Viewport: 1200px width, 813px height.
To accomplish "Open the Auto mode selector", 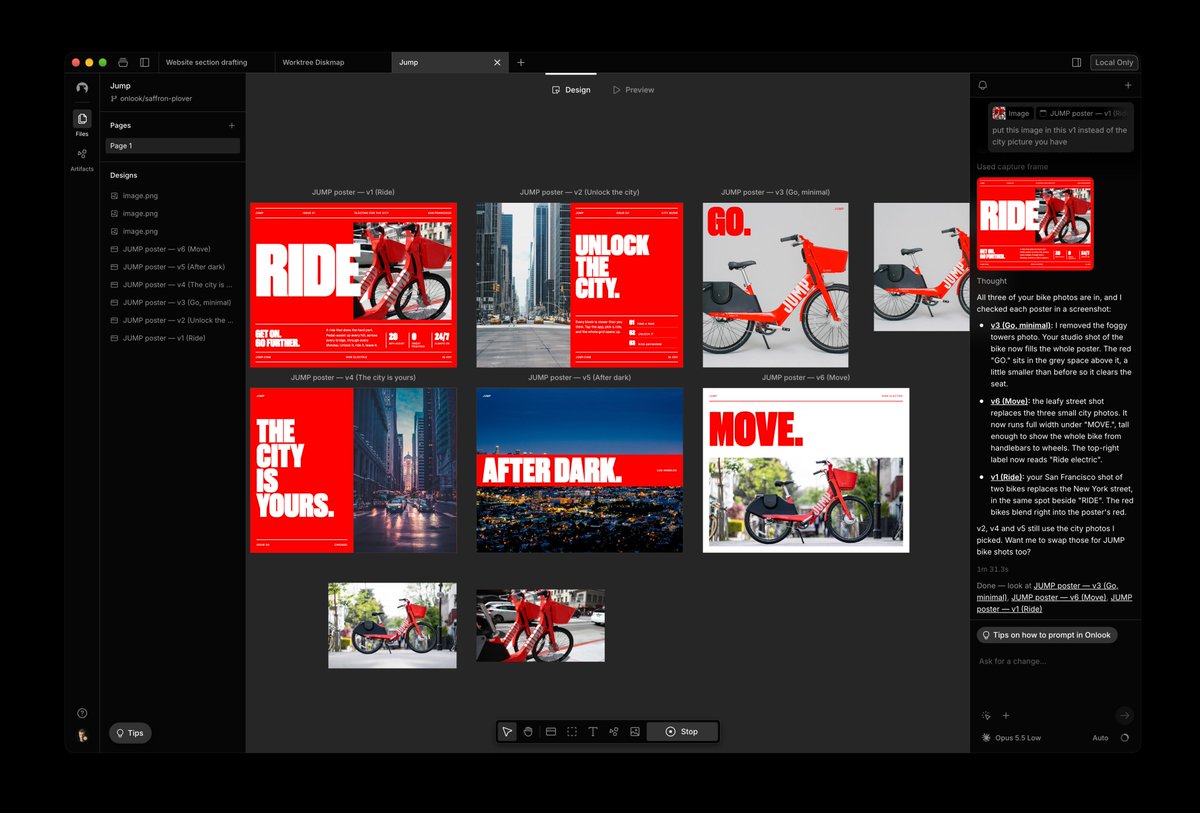I will [1100, 738].
